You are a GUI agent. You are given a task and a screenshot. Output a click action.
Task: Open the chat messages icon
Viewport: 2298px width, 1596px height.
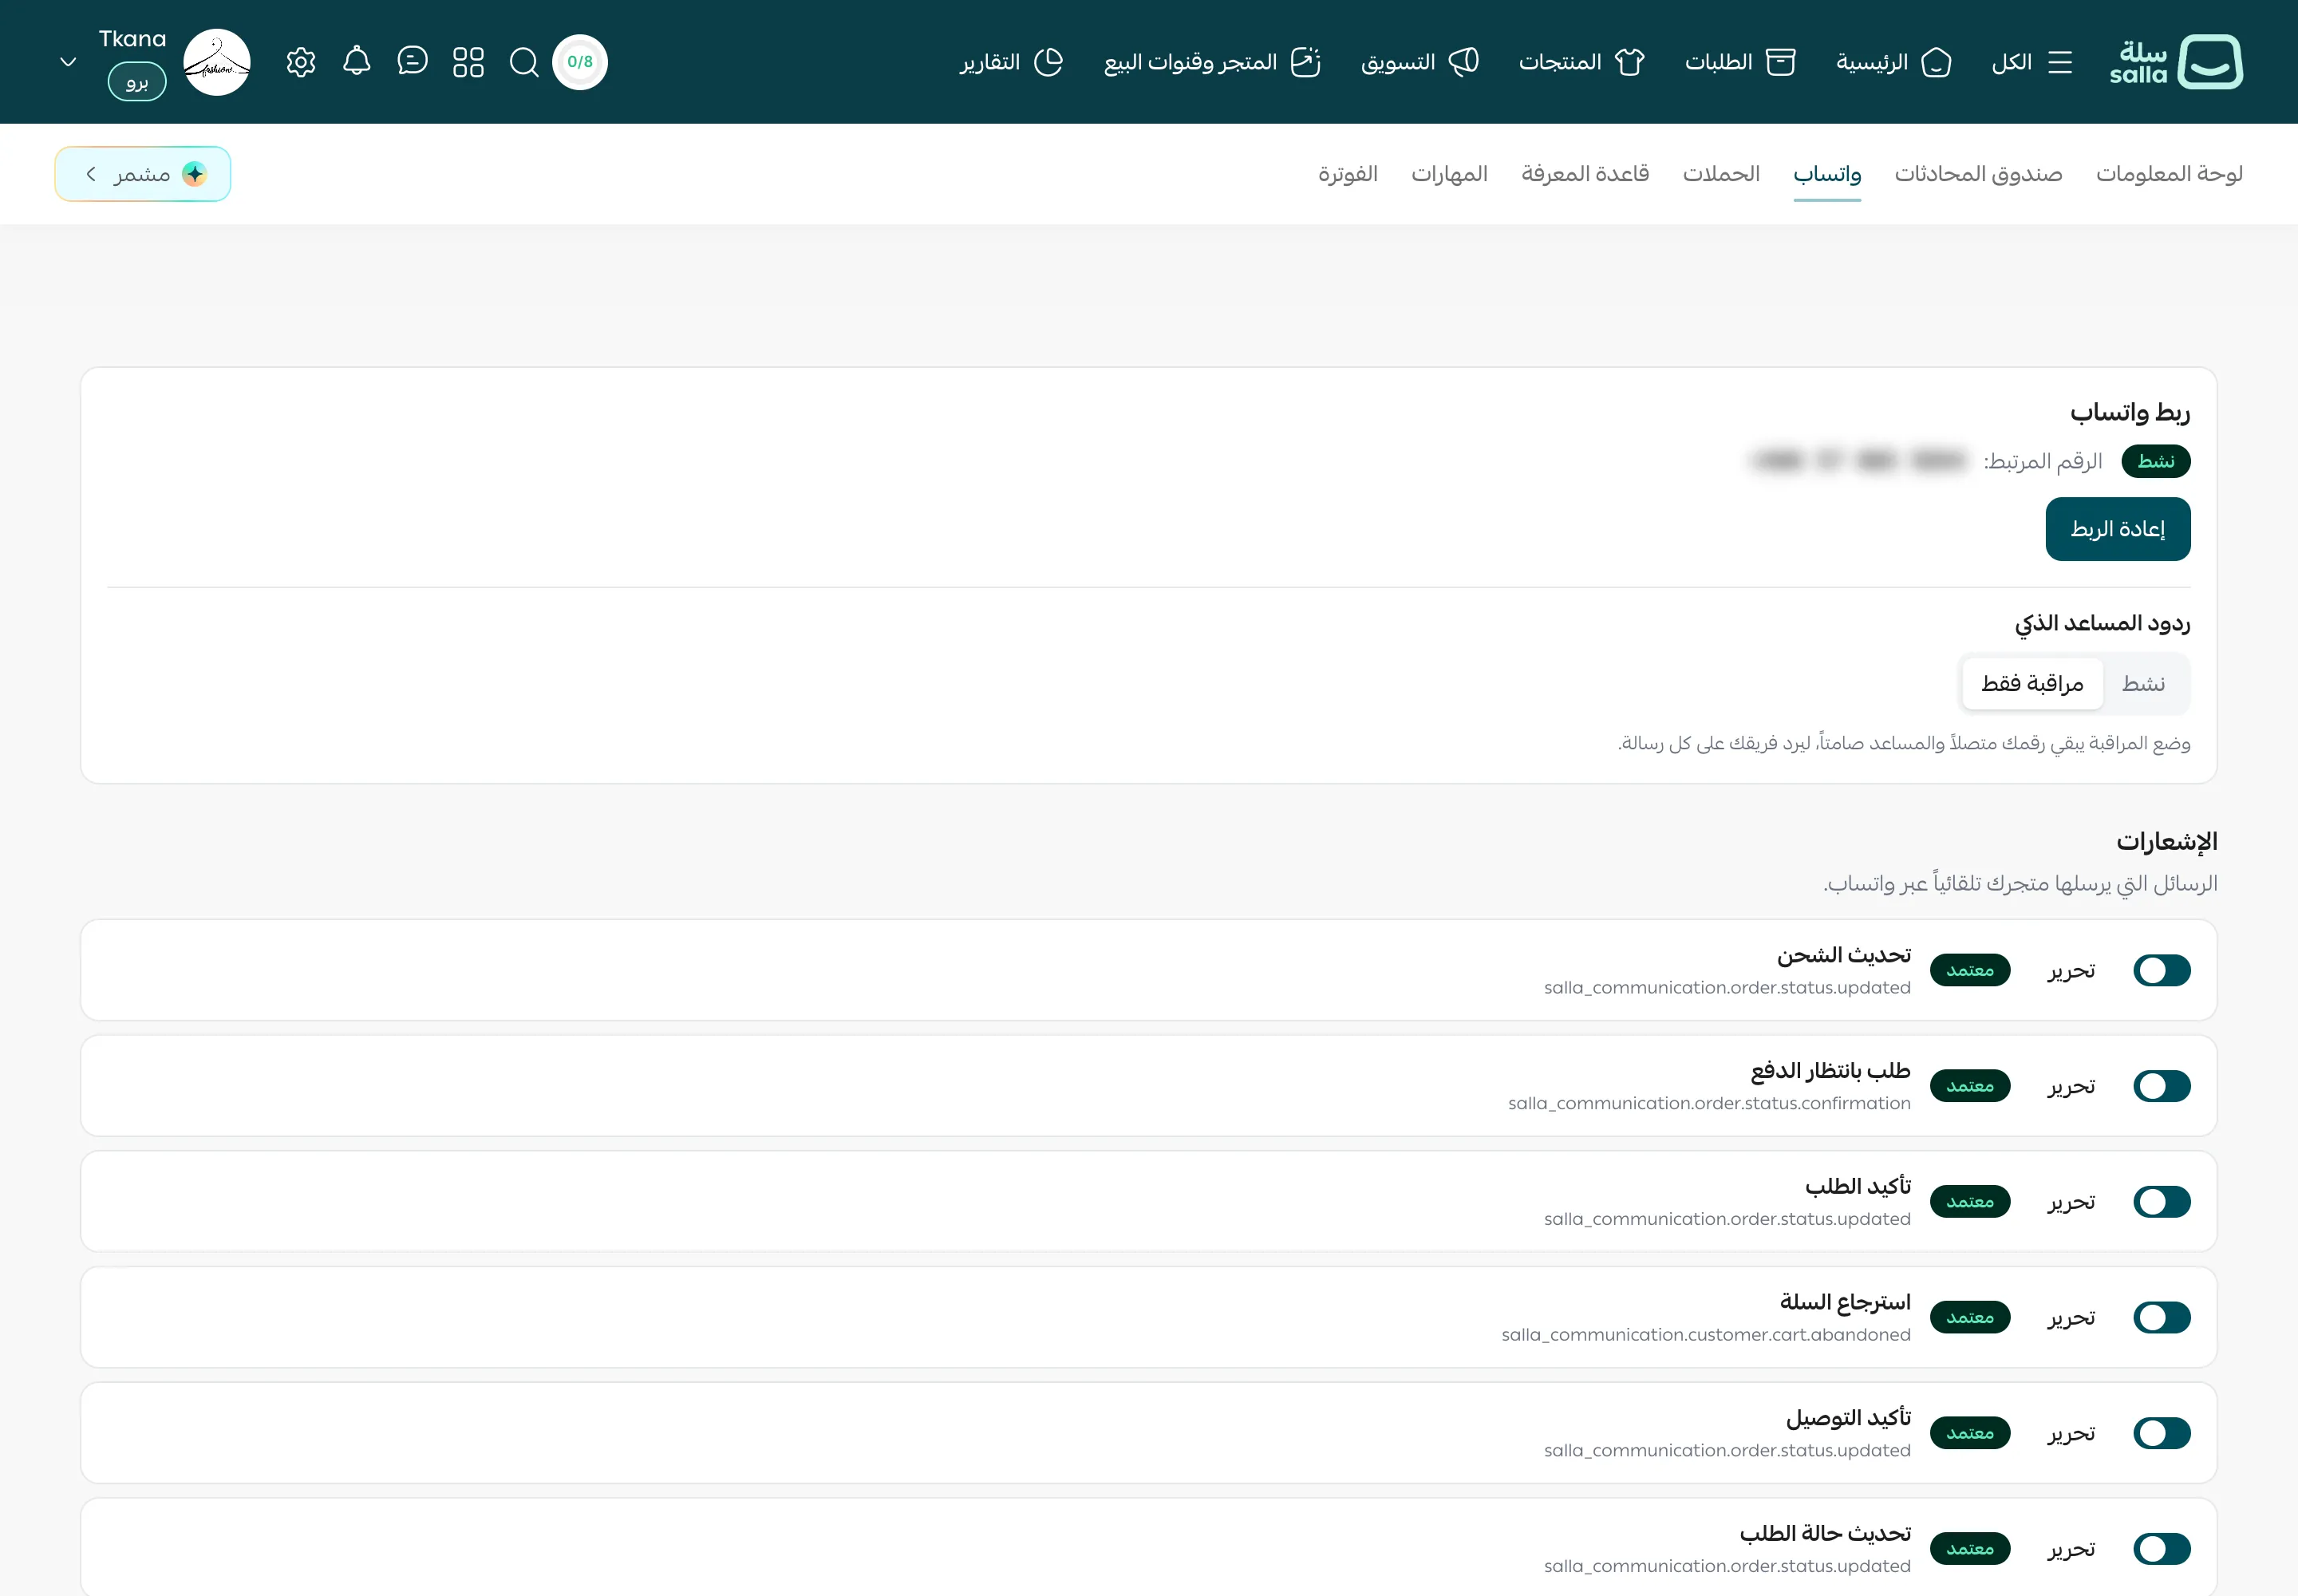click(412, 62)
